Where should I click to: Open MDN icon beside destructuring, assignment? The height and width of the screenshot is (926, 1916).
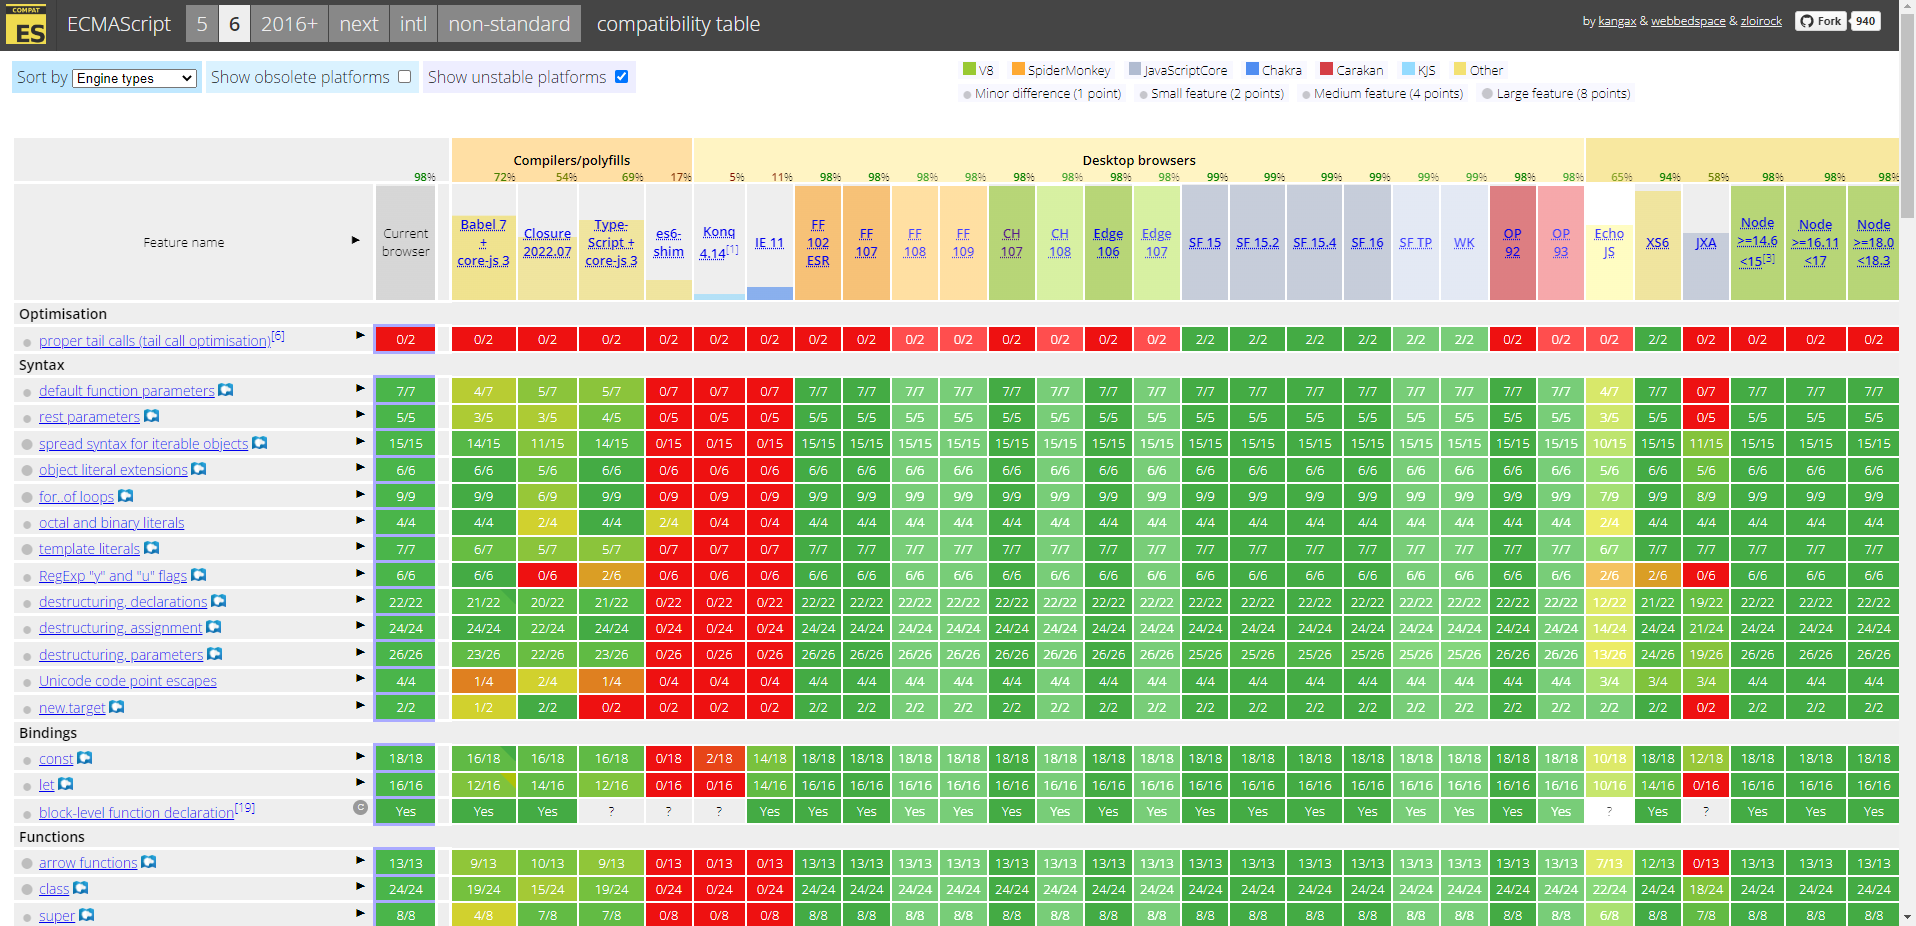tap(214, 627)
